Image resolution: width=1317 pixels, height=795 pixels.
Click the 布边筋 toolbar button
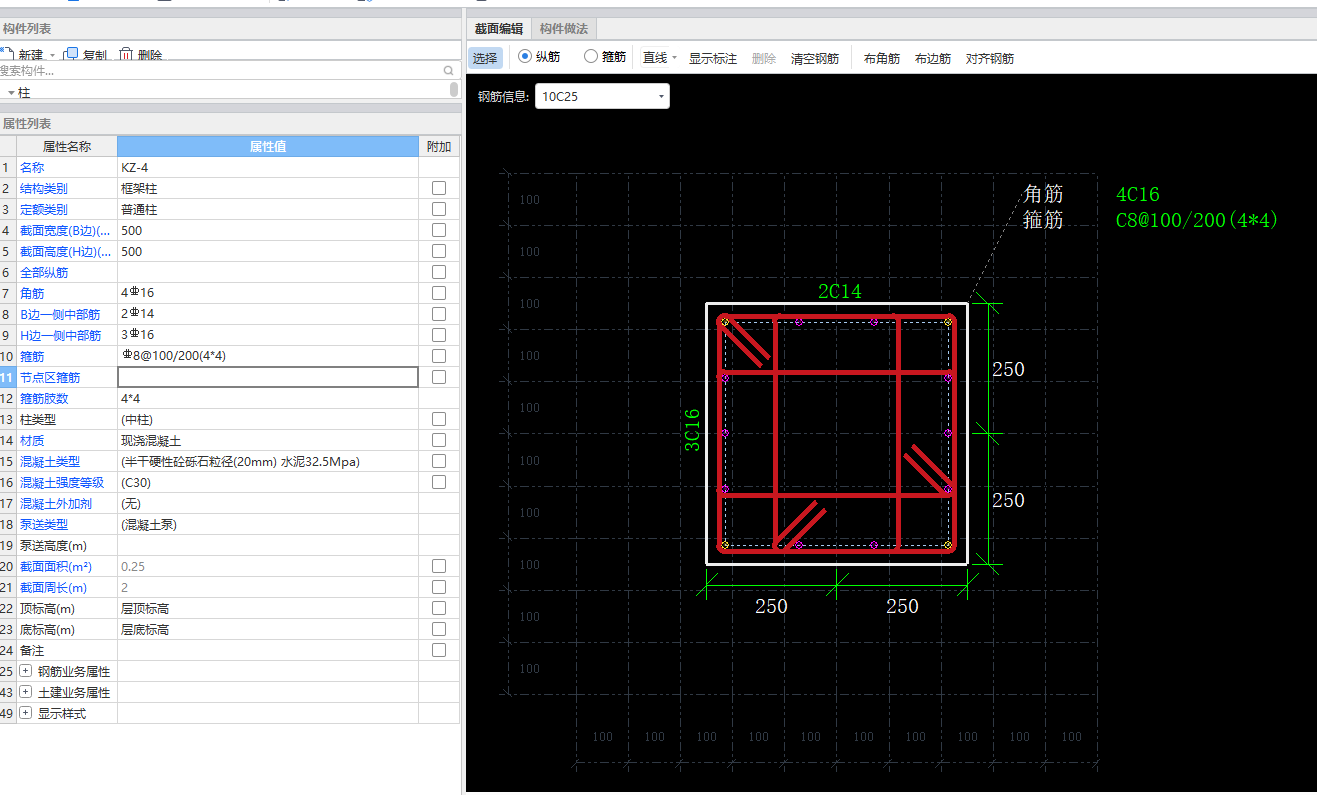(933, 58)
